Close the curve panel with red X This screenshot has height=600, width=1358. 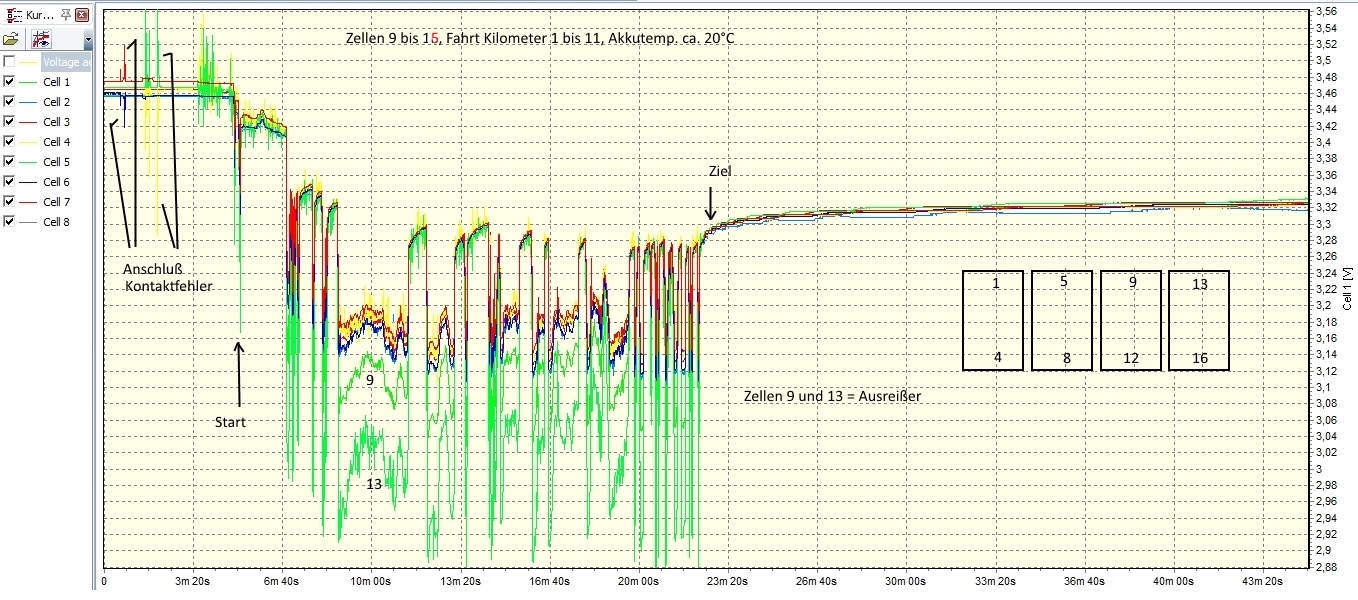point(82,15)
